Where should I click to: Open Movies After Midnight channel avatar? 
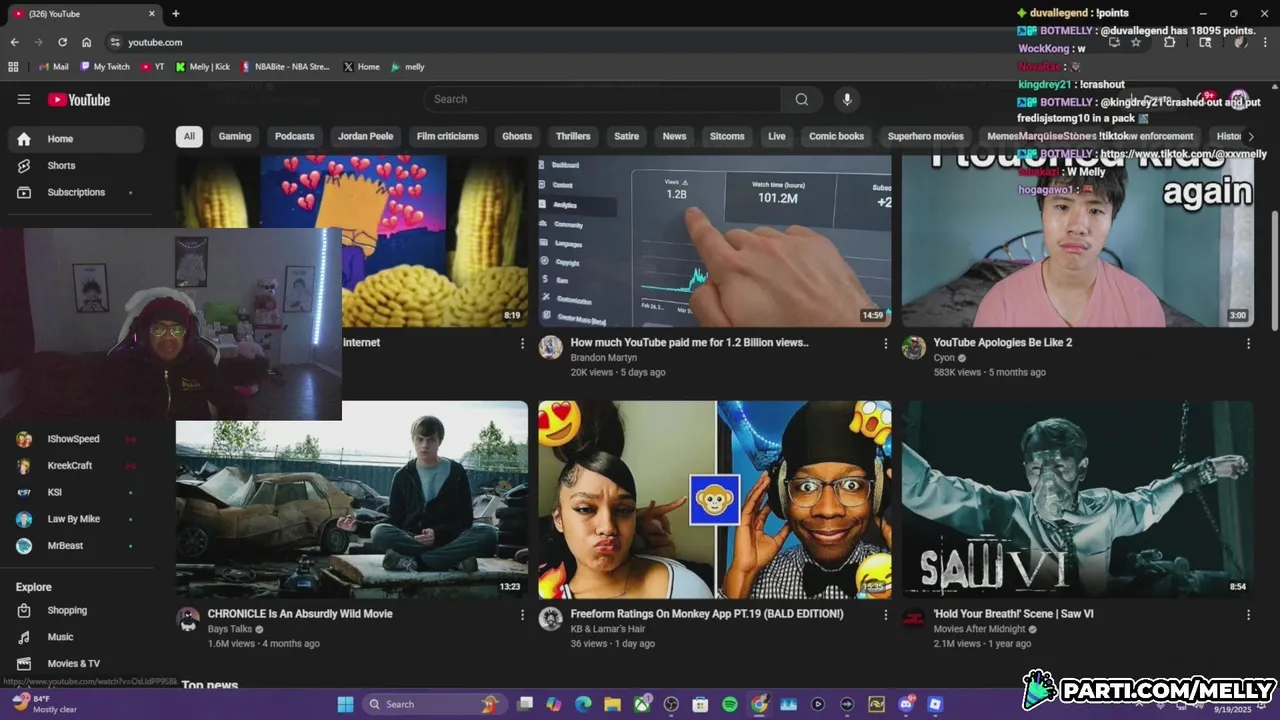click(x=913, y=619)
